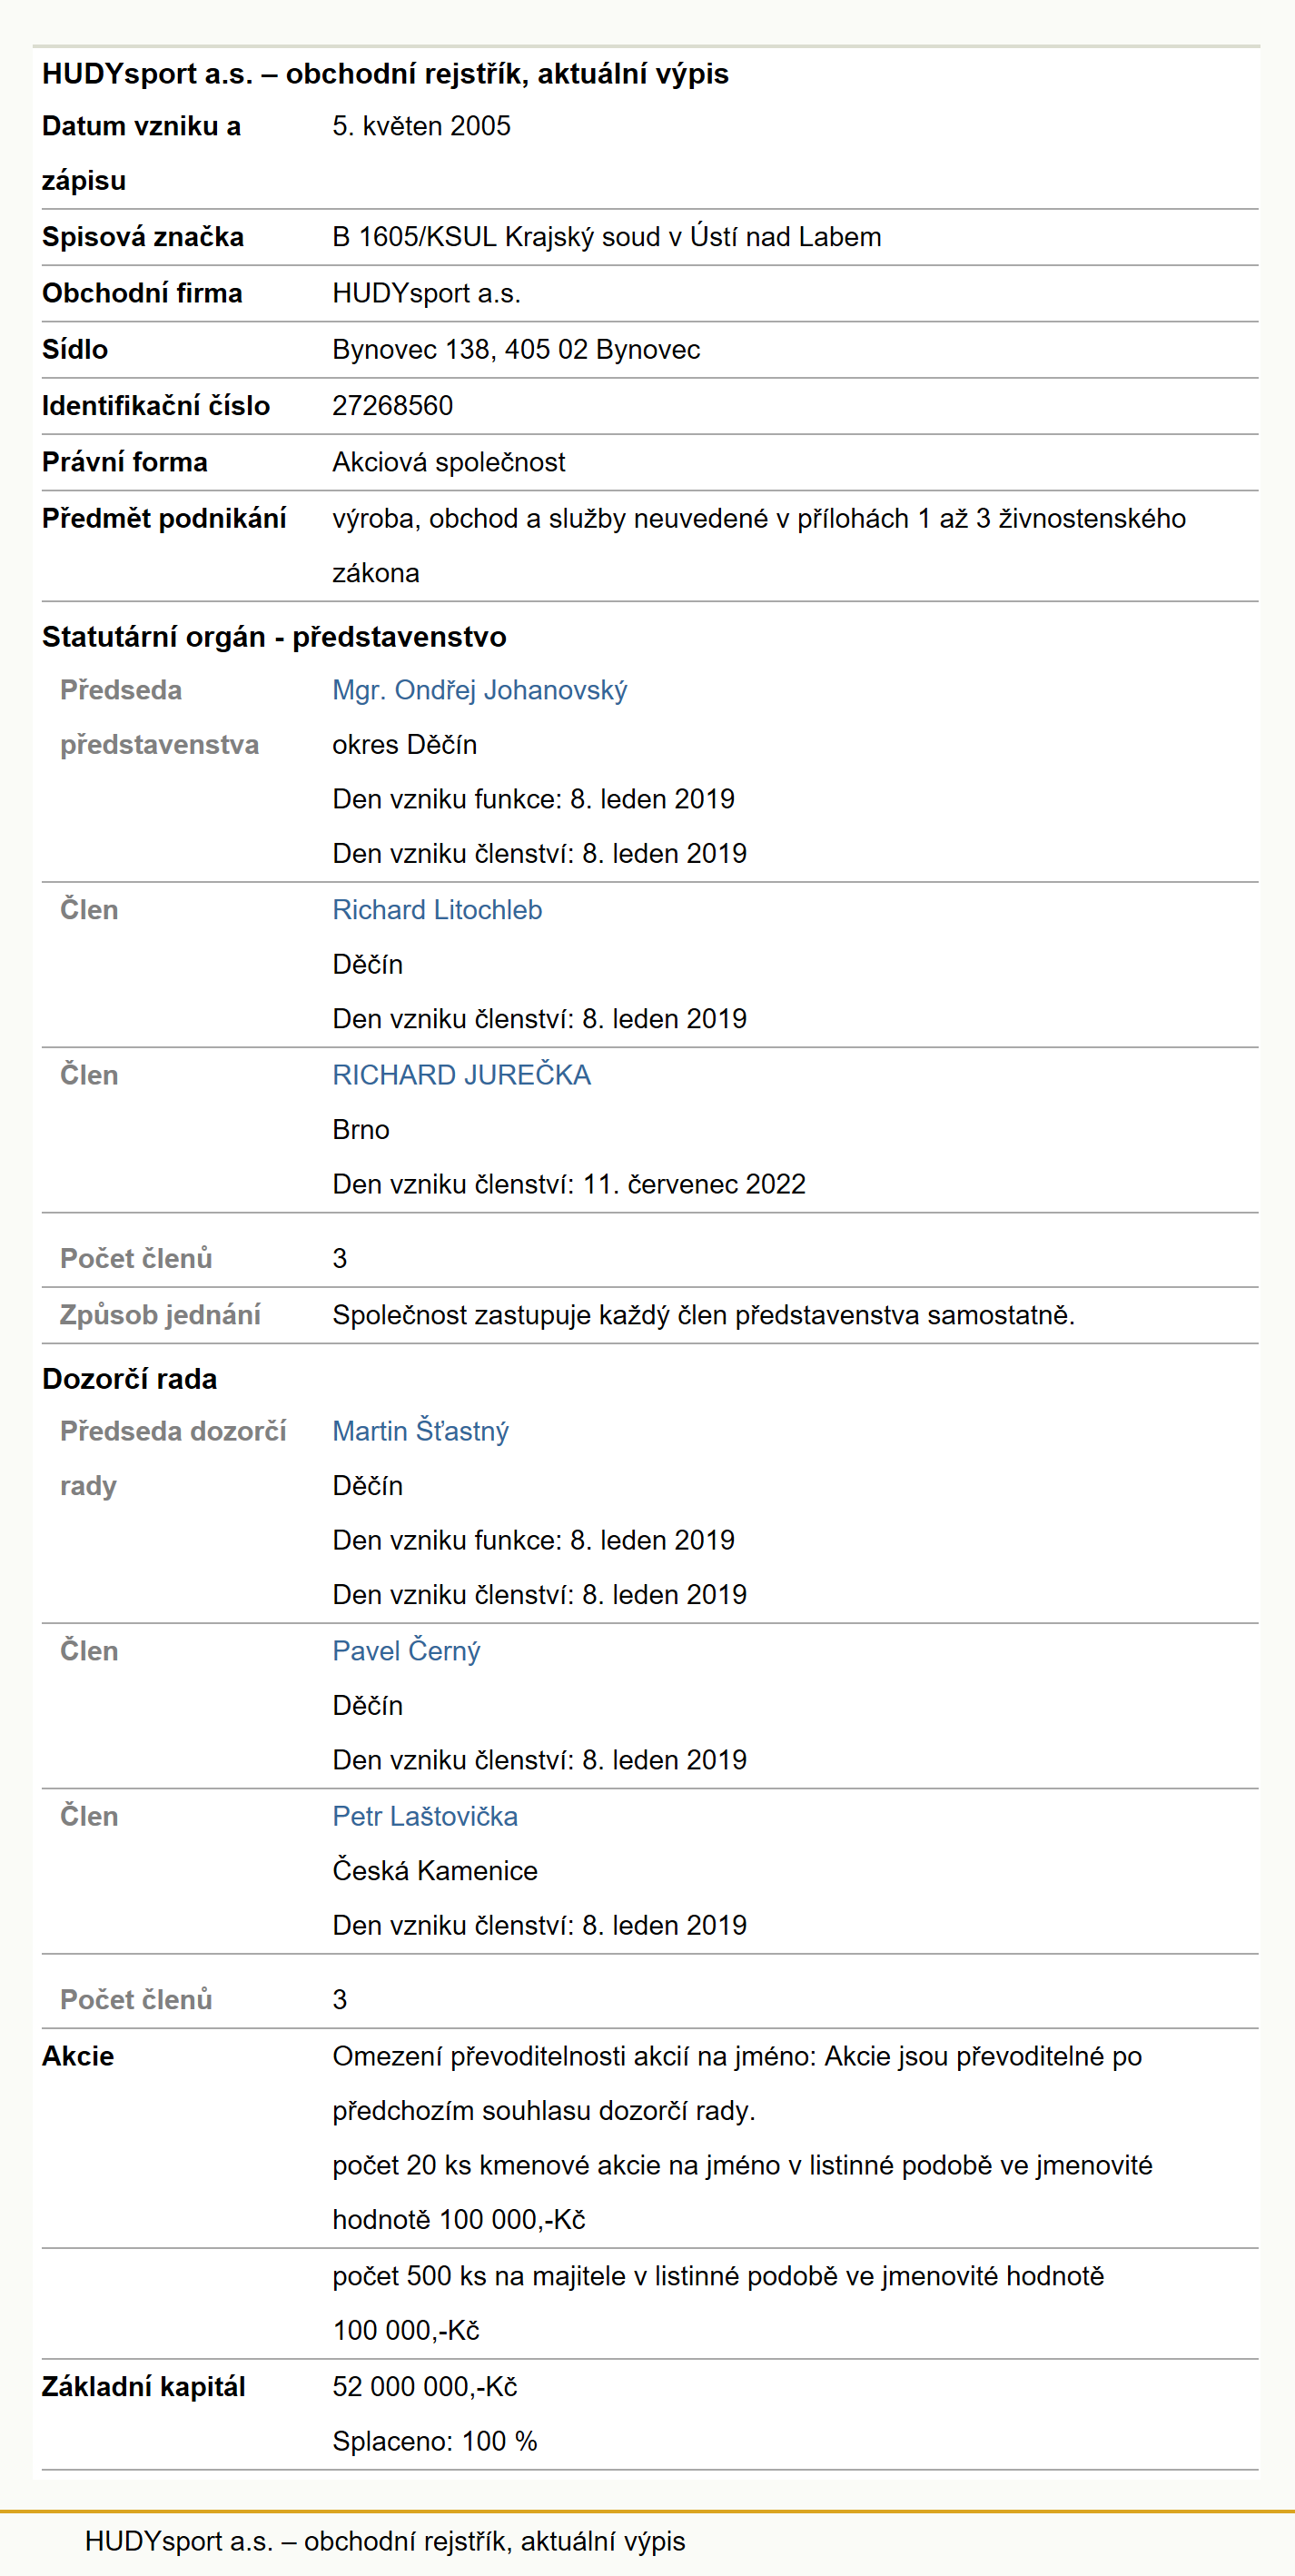Open Petr Laštovička link

point(425,1816)
